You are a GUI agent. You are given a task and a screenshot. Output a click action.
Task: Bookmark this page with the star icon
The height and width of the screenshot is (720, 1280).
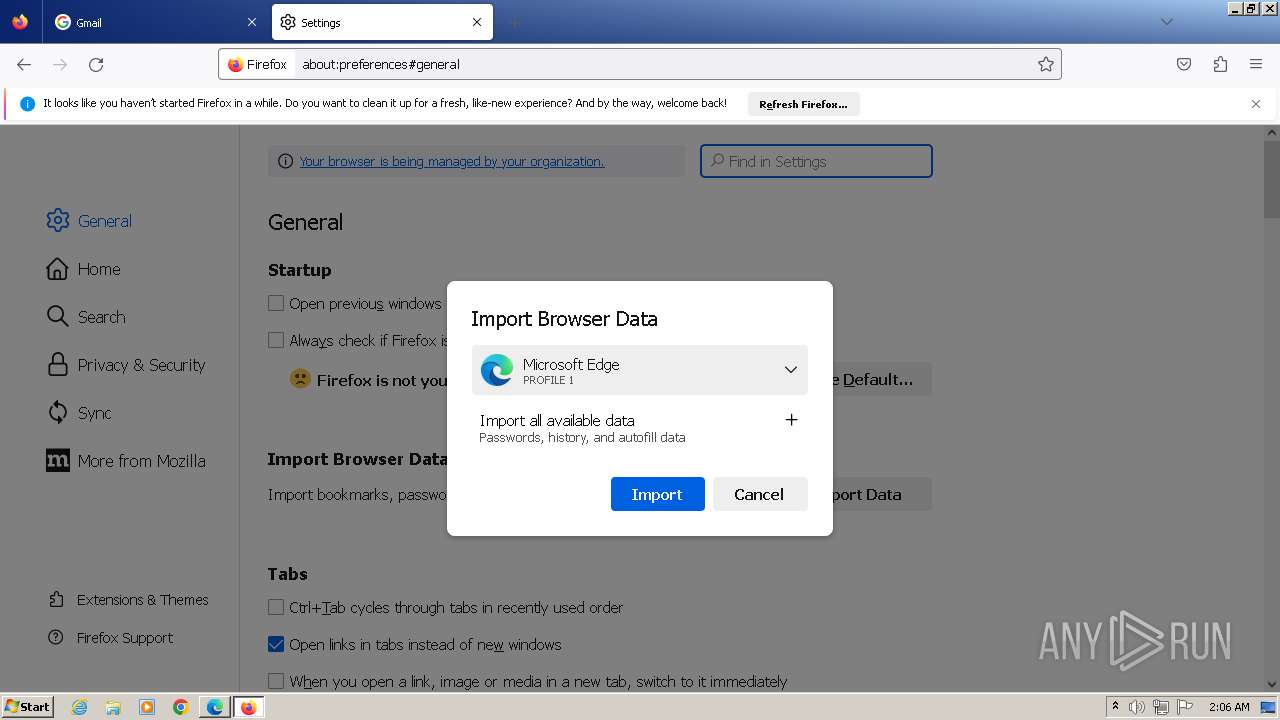1046,64
